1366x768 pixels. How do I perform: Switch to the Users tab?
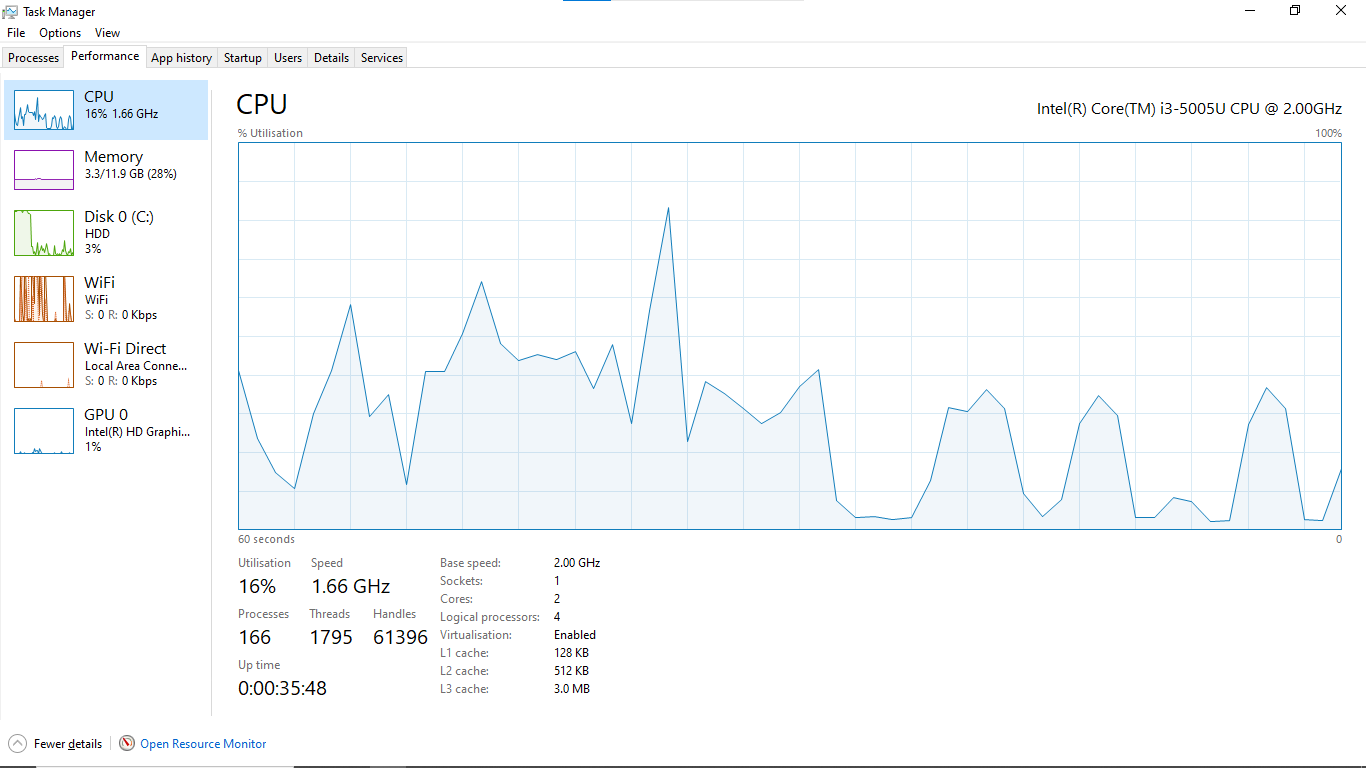[288, 58]
